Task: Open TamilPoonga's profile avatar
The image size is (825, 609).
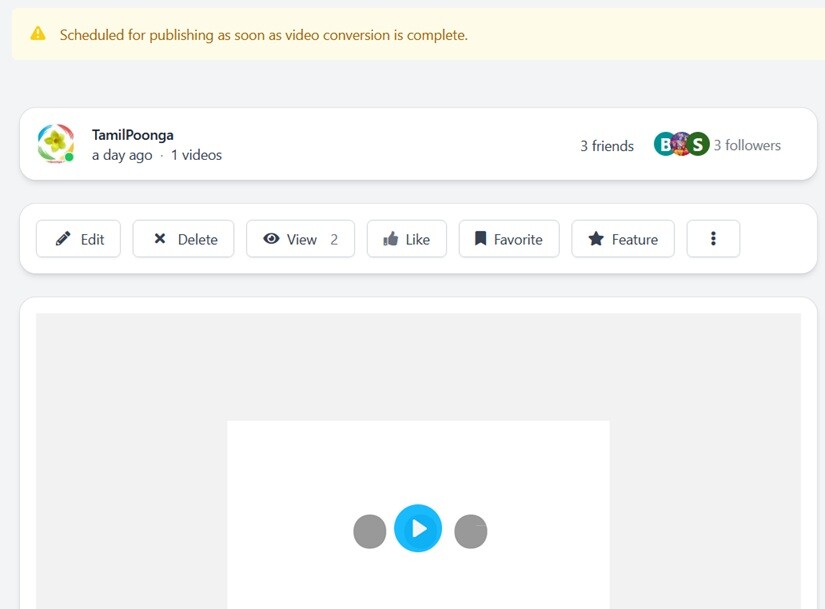Action: (55, 144)
